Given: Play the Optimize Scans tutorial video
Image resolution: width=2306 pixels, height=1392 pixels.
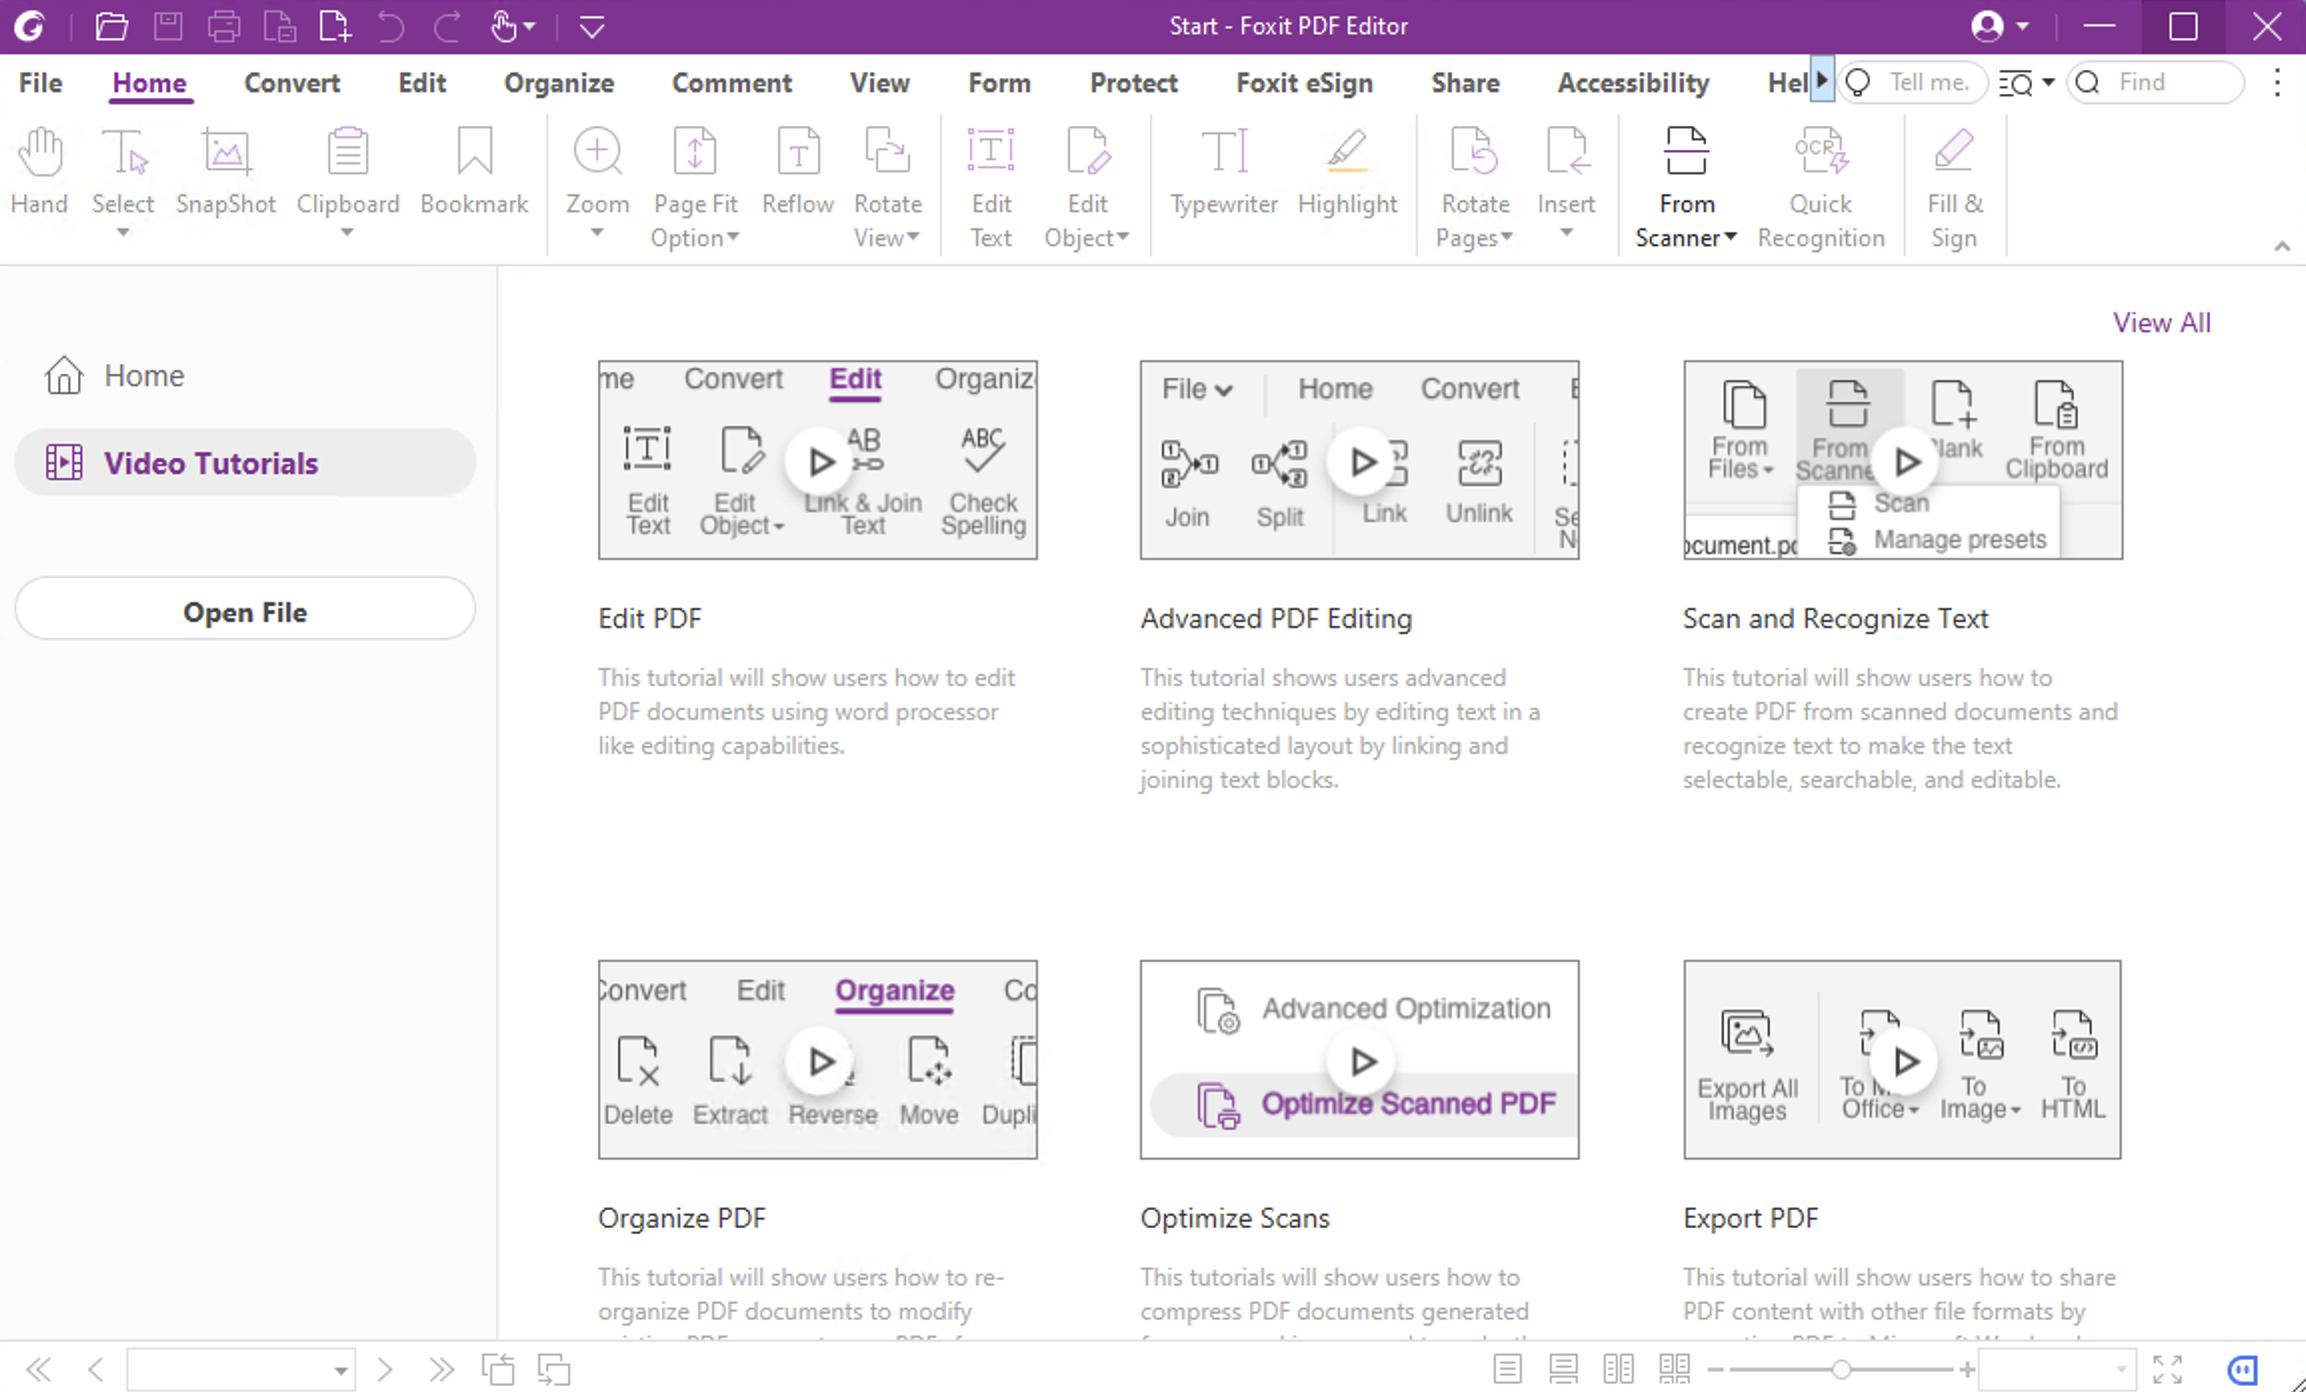Looking at the screenshot, I should [x=1362, y=1060].
